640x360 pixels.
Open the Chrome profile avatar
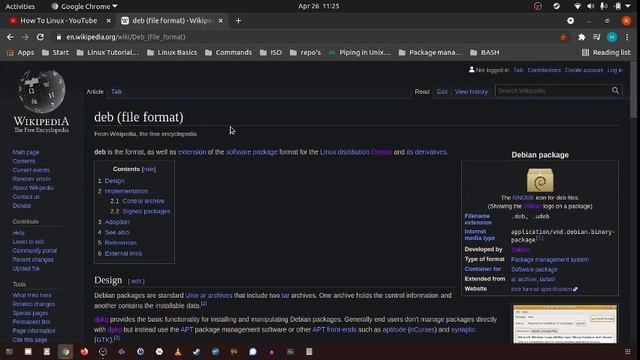coord(612,37)
